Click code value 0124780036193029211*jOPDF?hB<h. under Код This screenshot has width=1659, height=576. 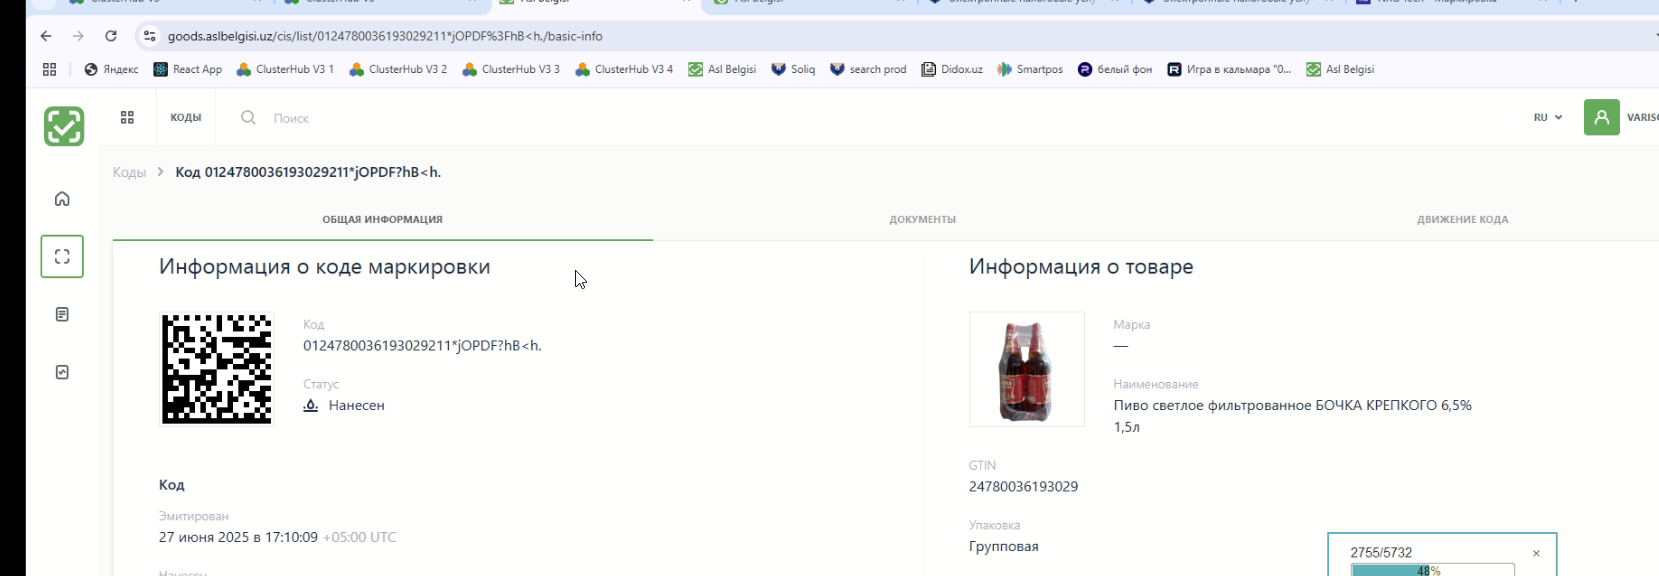point(422,345)
